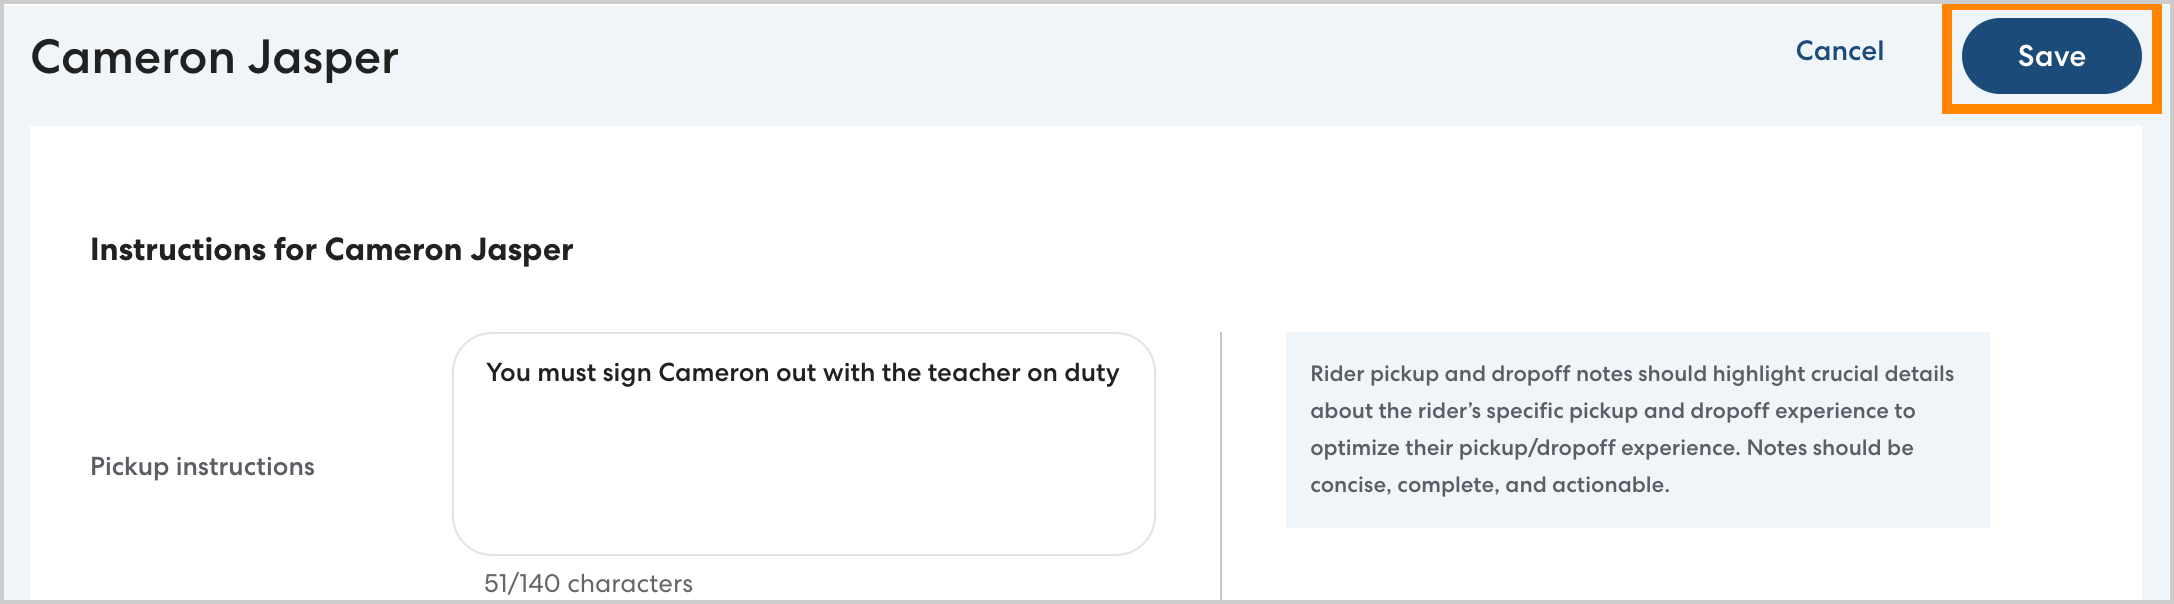Place cursor after "teacher on duty" text
Screen dimensions: 2174x604
1121,373
